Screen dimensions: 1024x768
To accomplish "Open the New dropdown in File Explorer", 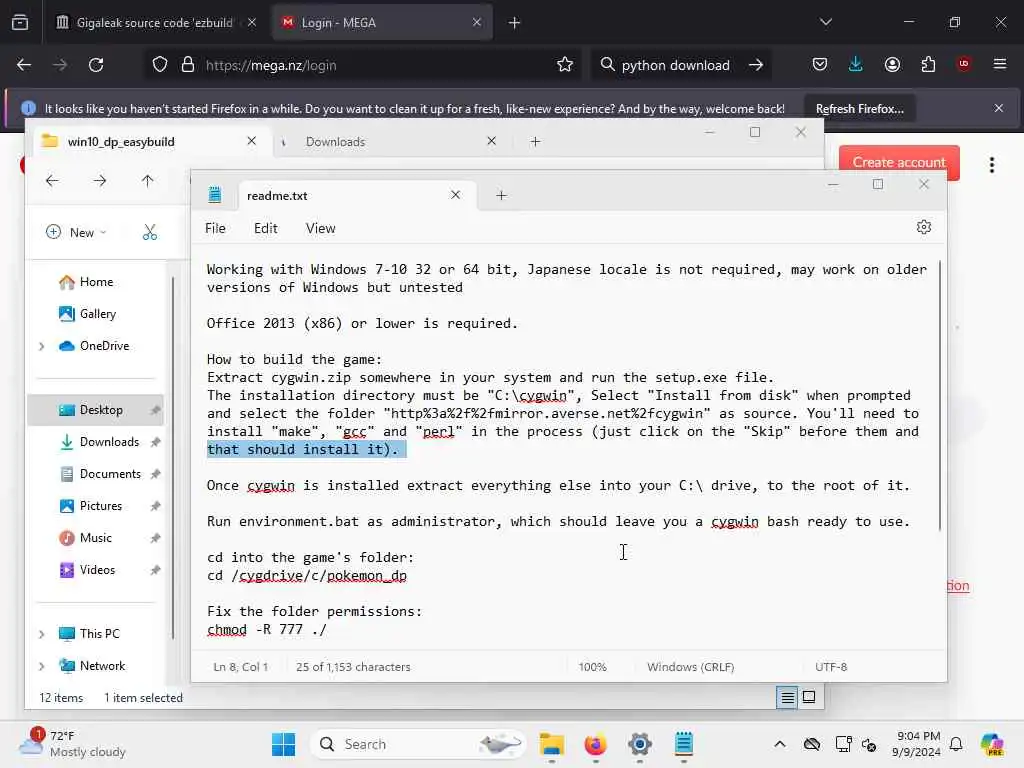I will [76, 232].
